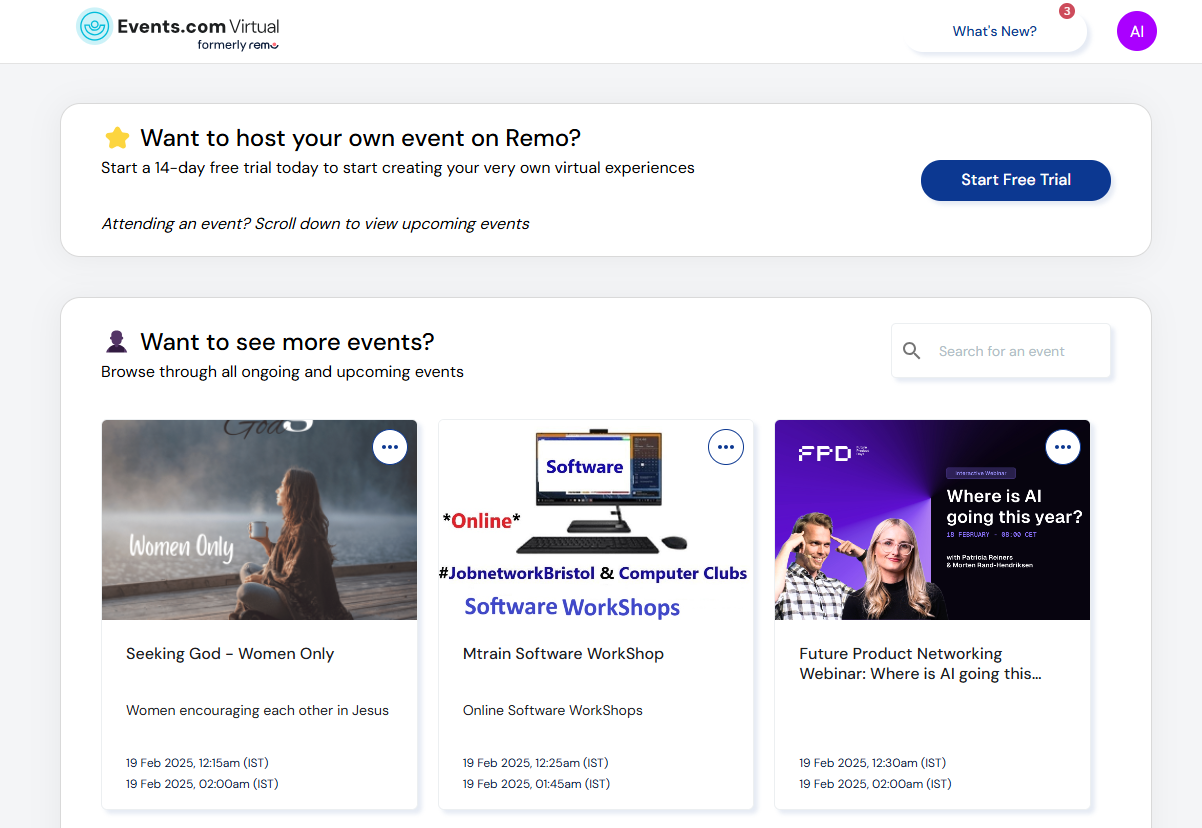The height and width of the screenshot is (828, 1202).
Task: Open the Software WorkShops event thumbnail
Action: (x=596, y=520)
